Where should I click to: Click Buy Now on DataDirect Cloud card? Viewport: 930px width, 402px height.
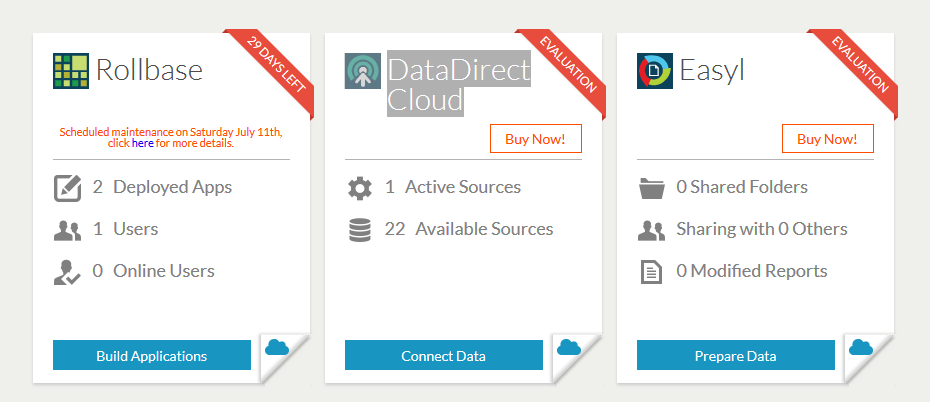click(535, 139)
